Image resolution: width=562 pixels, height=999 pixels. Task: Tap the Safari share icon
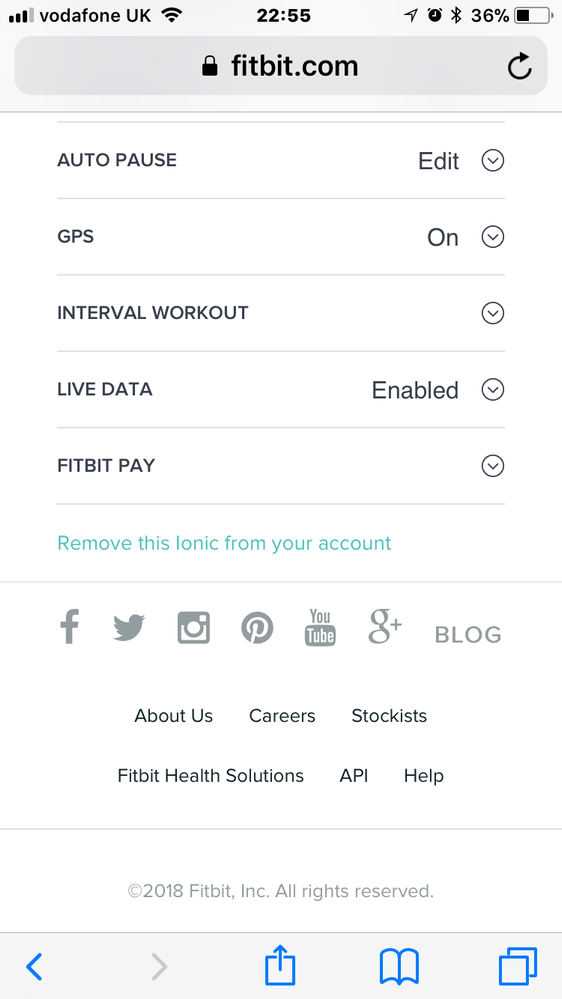(280, 966)
